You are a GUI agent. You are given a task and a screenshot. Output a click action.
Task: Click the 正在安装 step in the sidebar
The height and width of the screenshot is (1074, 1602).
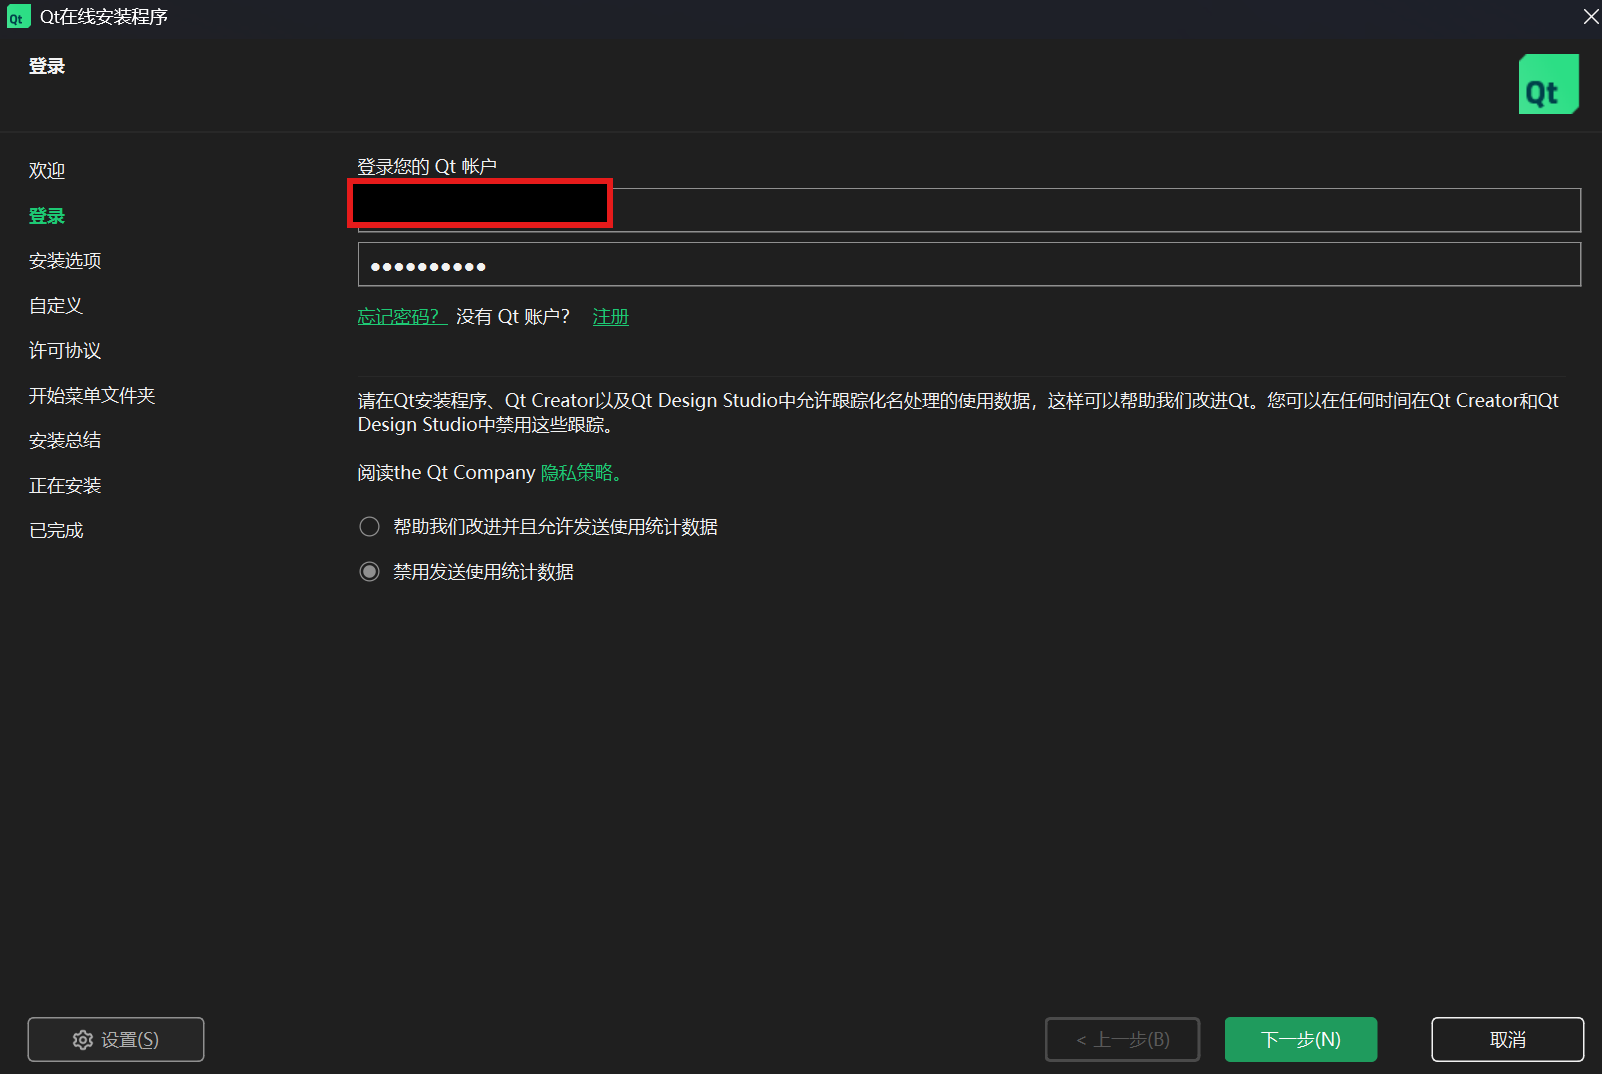65,486
